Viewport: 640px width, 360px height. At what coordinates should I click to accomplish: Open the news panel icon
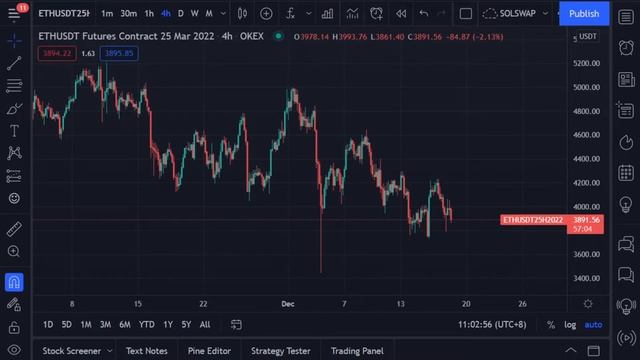pyautogui.click(x=626, y=79)
